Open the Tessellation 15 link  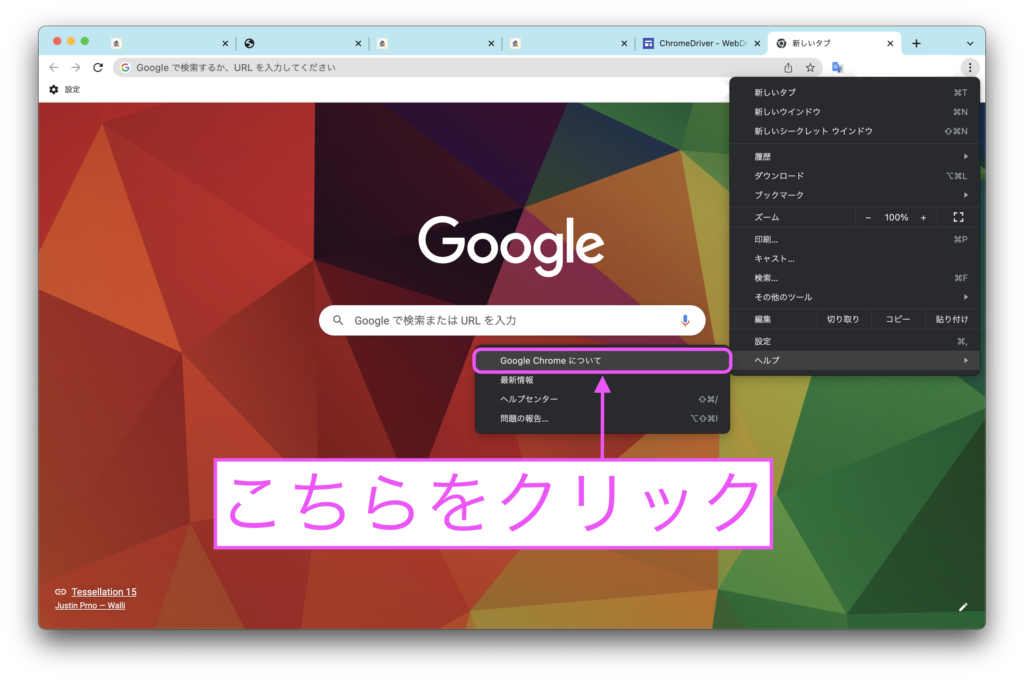104,592
